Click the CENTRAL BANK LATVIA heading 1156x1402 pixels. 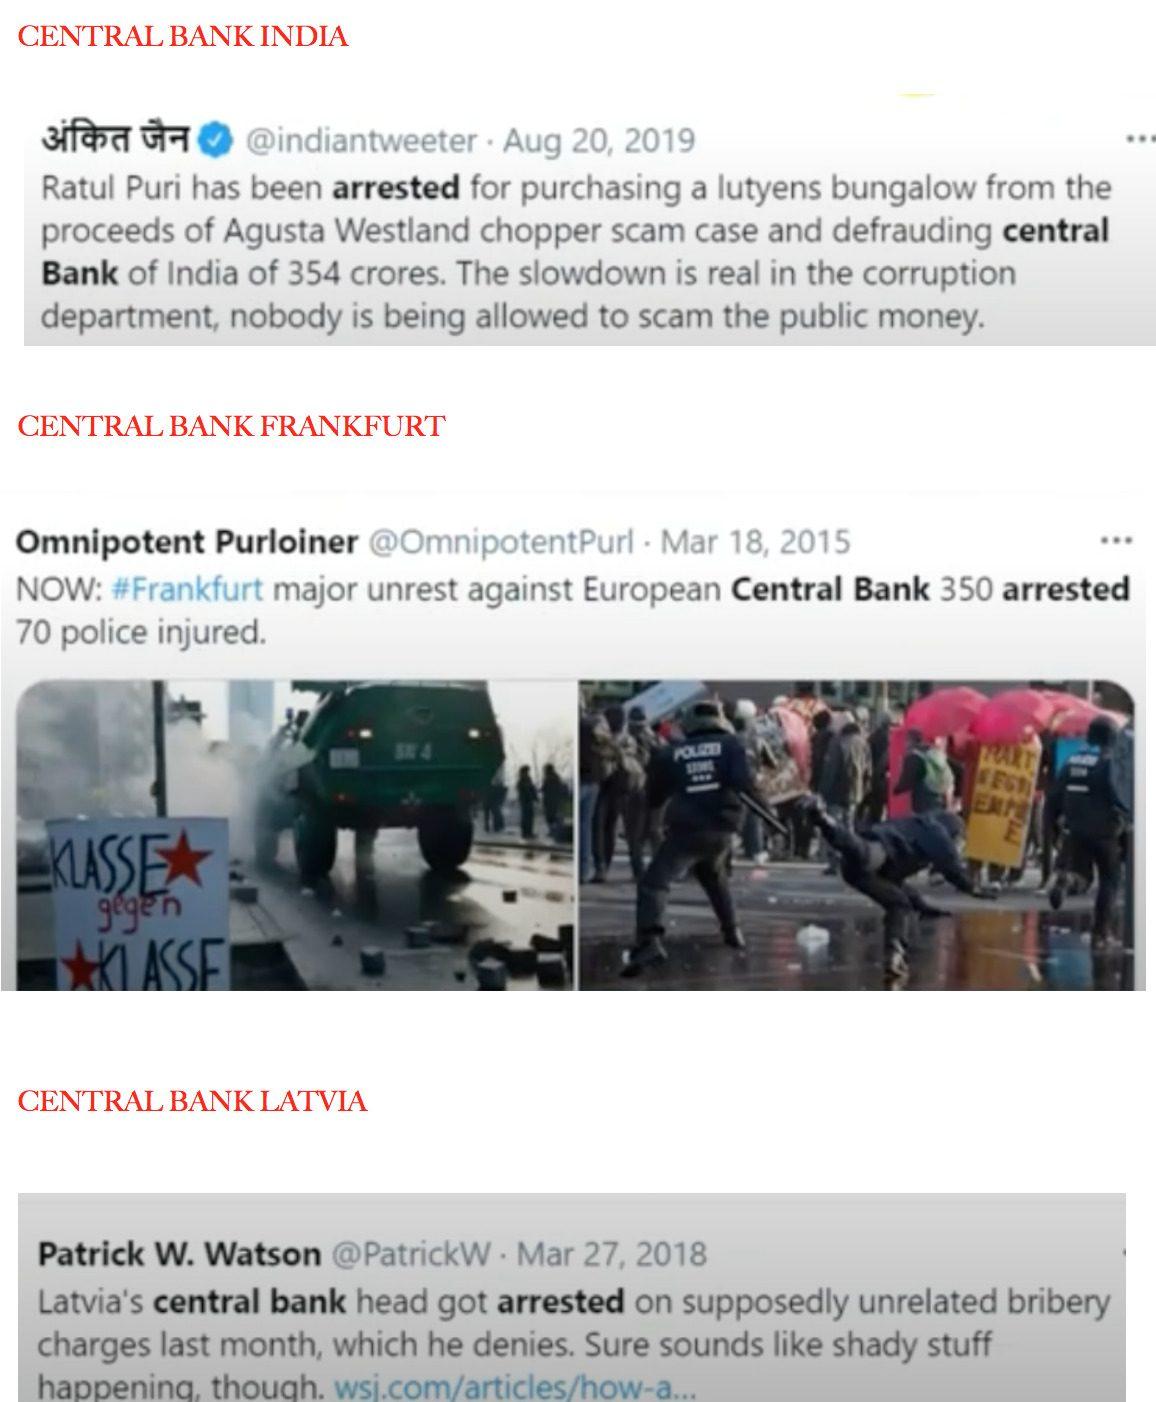[192, 1101]
